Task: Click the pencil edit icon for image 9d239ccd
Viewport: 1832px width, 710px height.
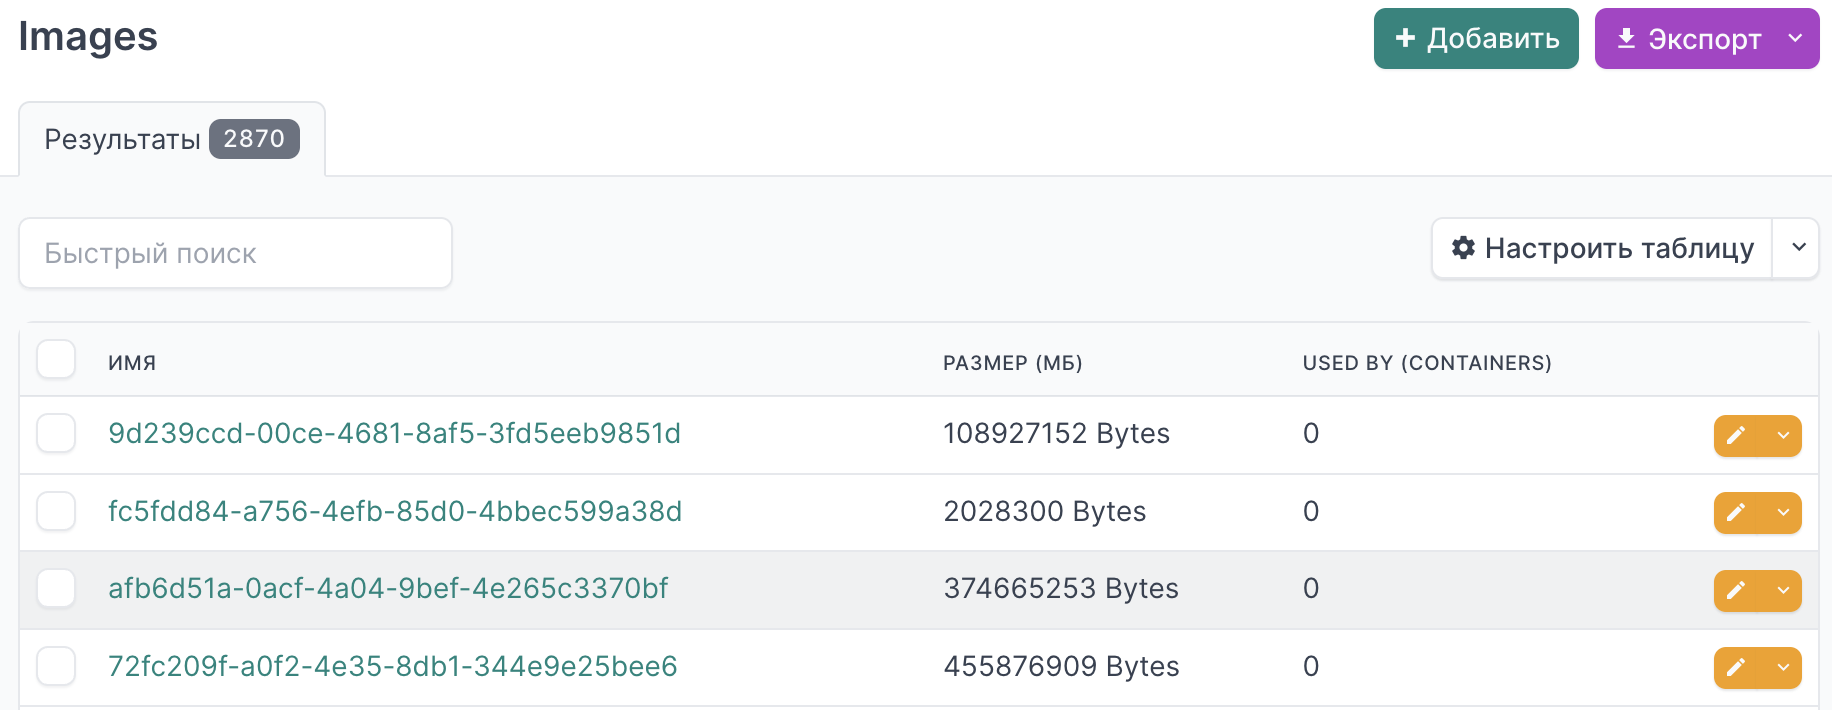Action: pos(1736,435)
